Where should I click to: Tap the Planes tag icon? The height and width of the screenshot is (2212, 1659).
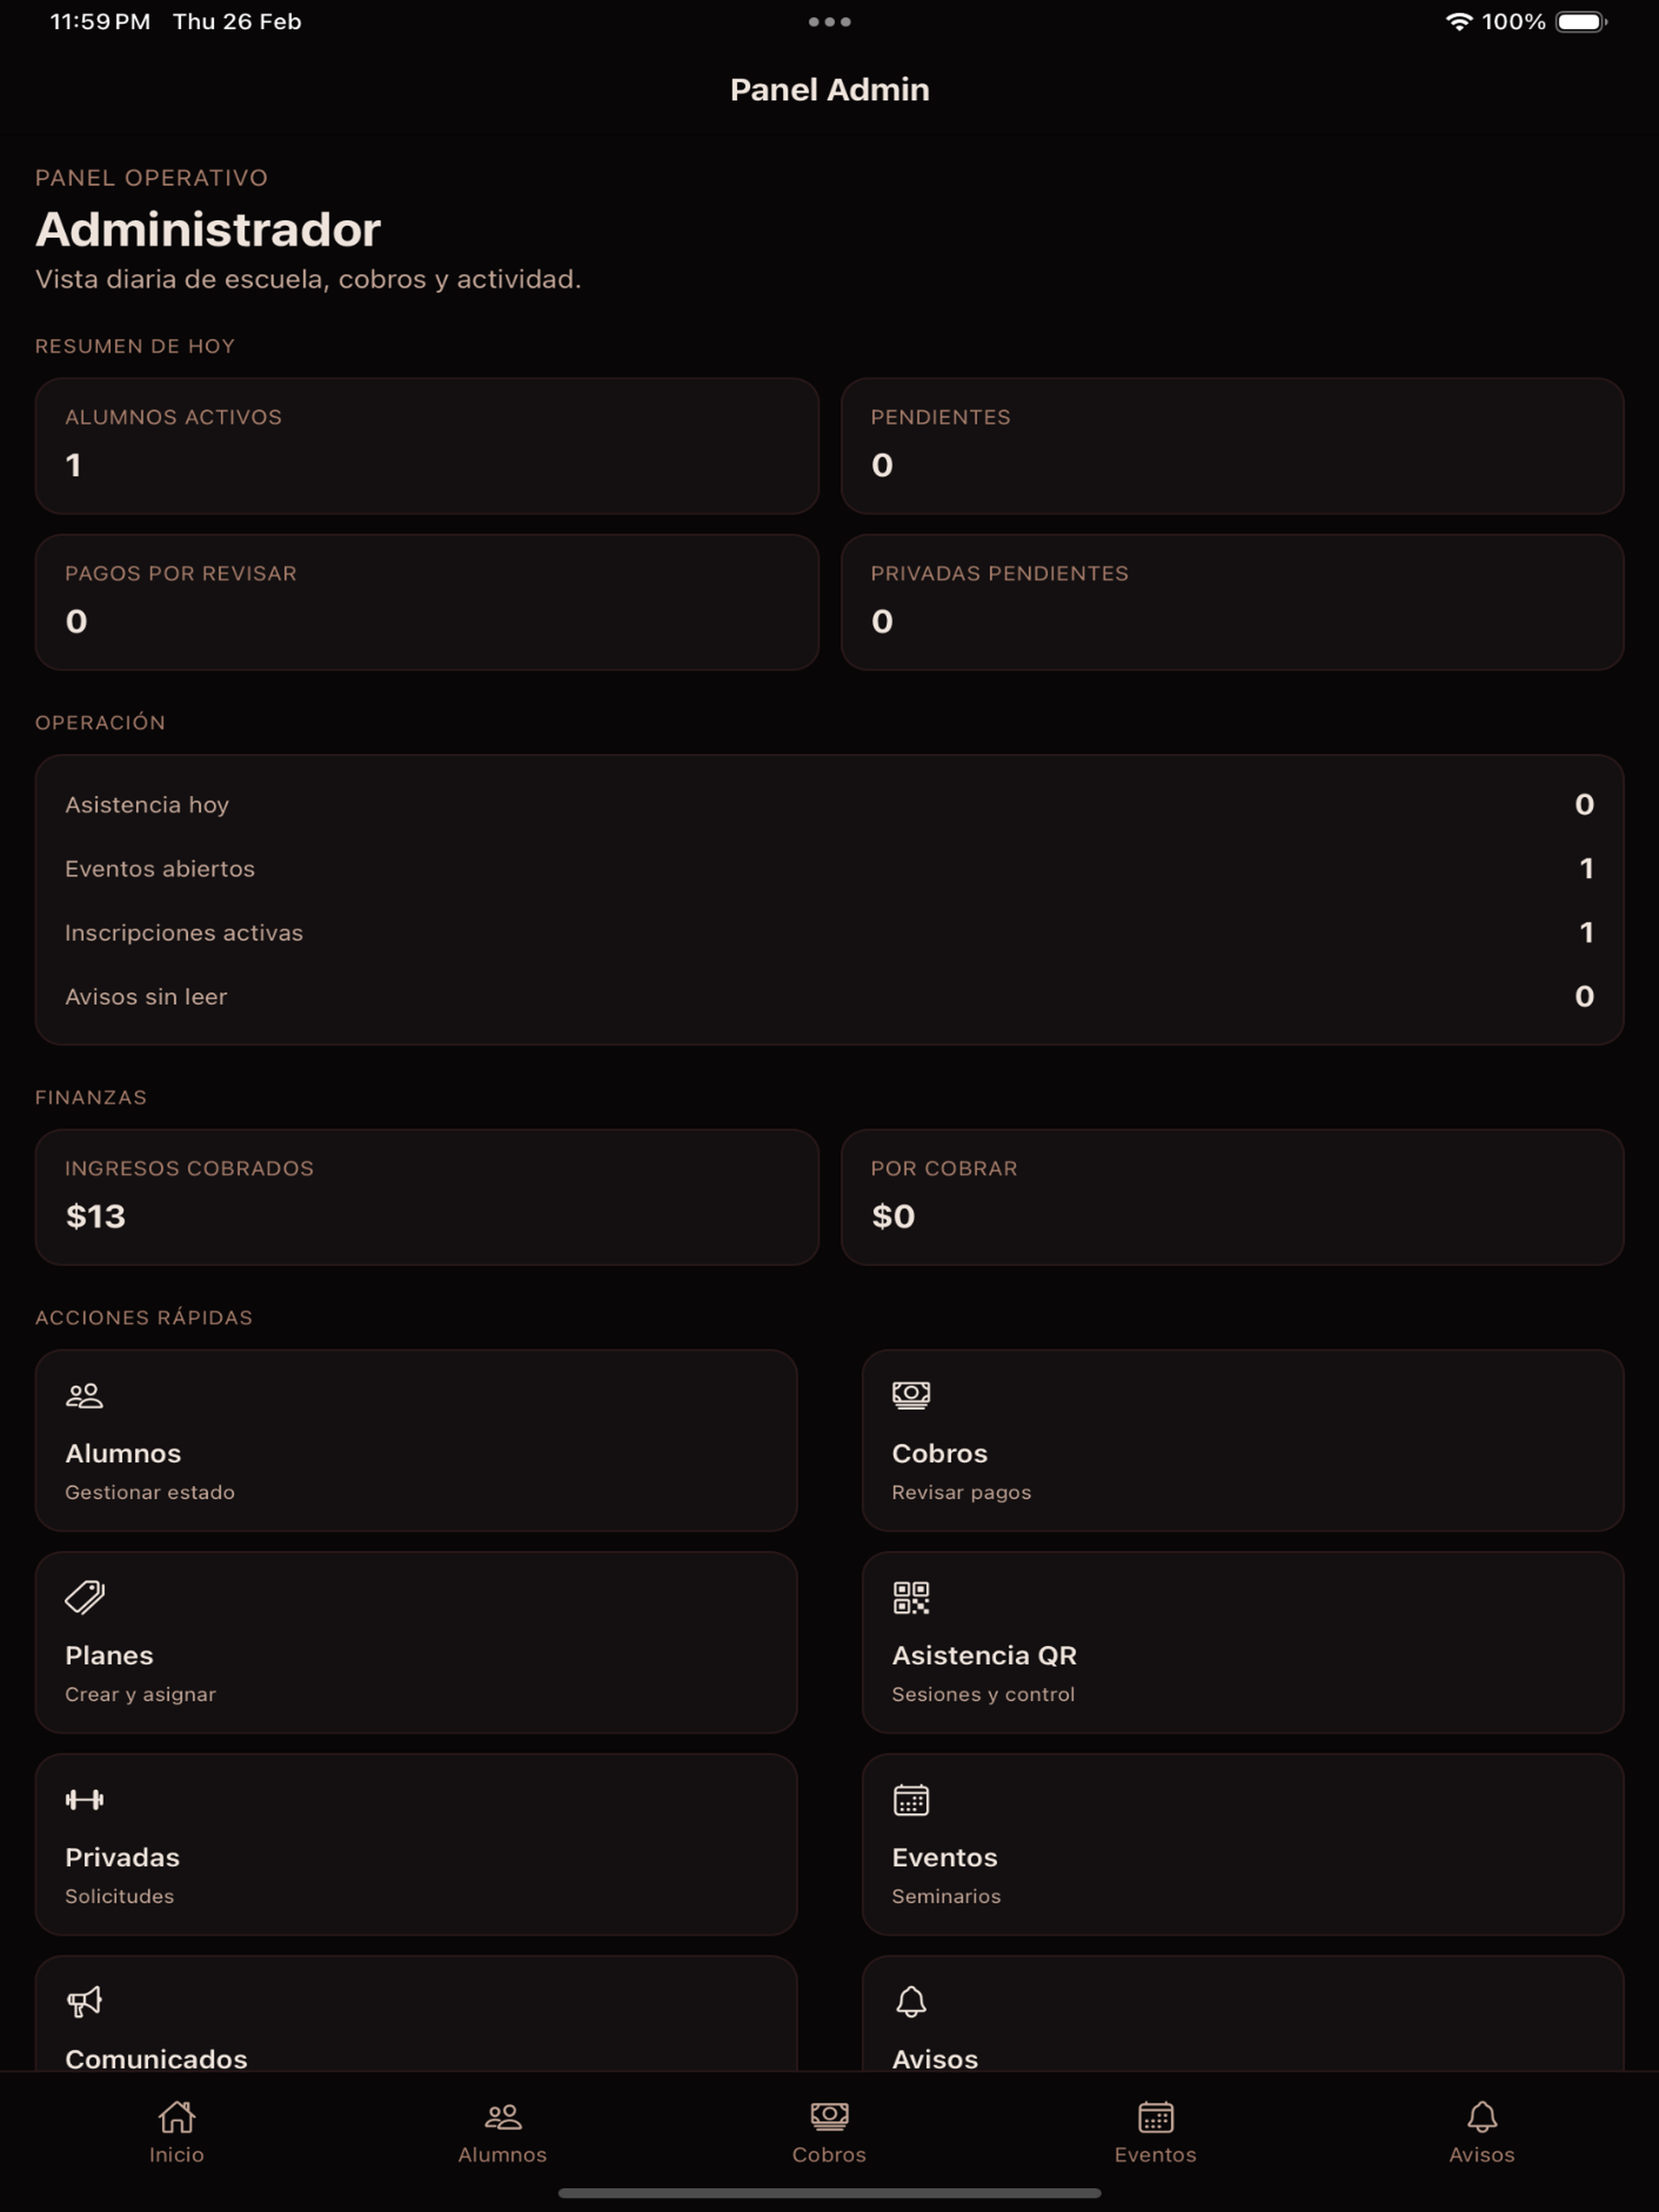(85, 1597)
